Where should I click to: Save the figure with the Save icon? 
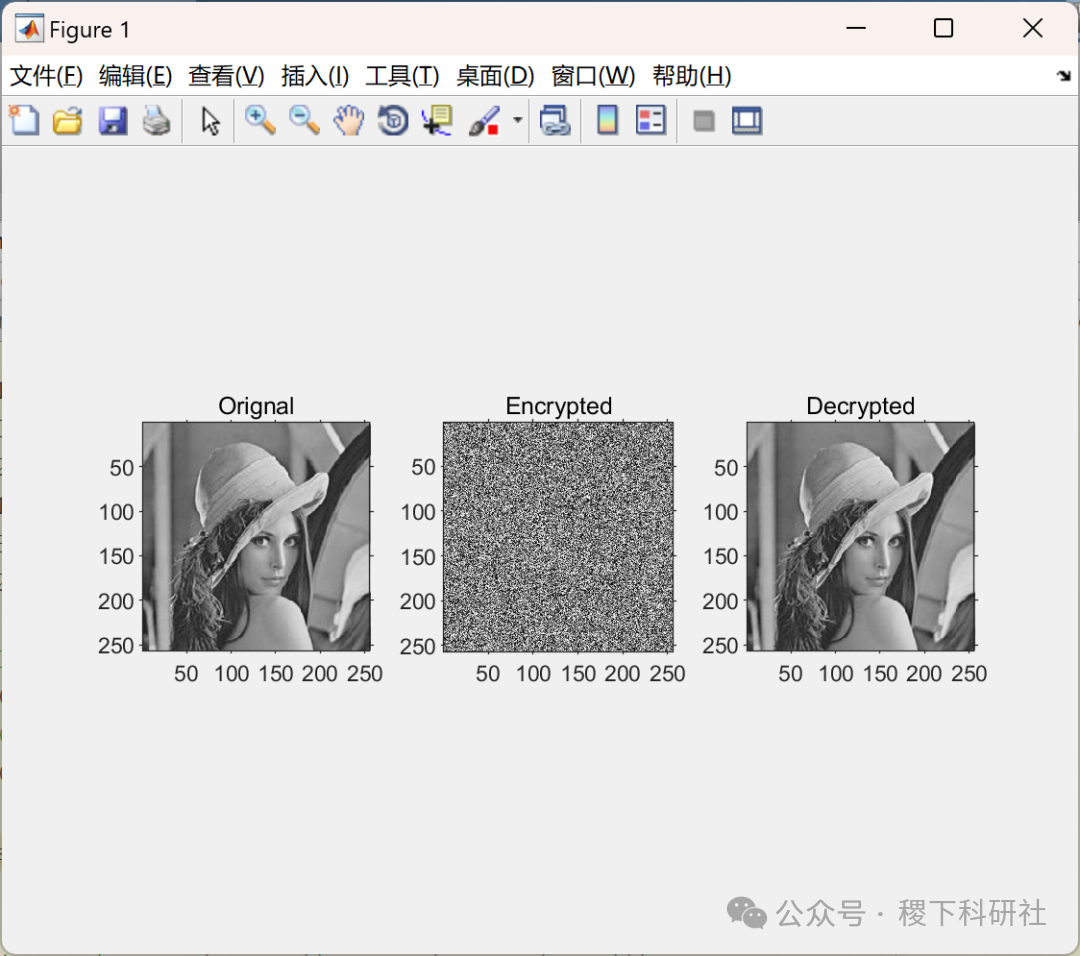112,120
